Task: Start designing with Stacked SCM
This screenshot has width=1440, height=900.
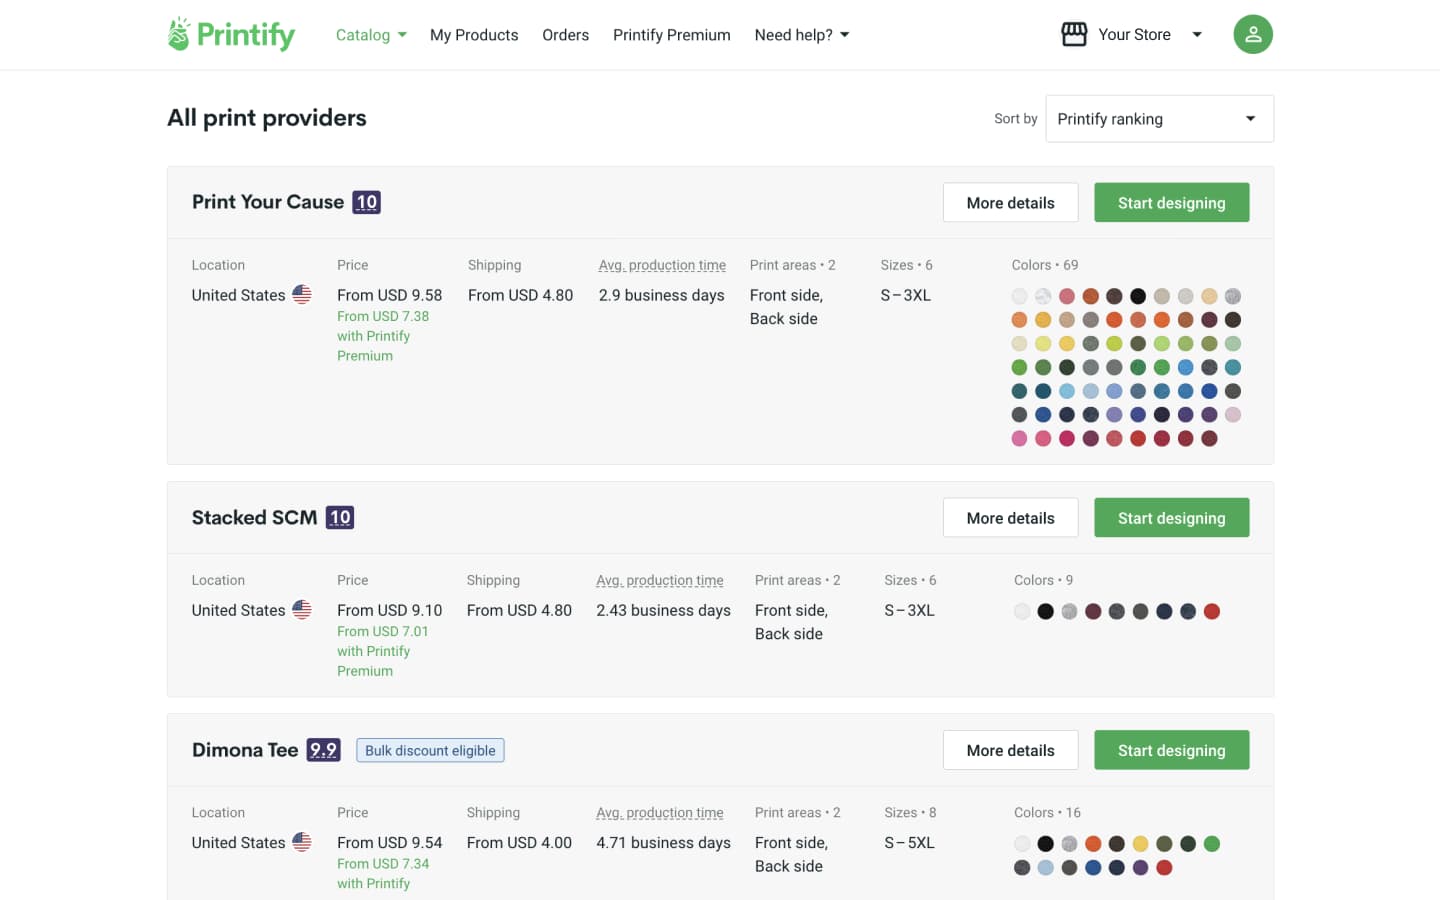Action: click(1171, 517)
